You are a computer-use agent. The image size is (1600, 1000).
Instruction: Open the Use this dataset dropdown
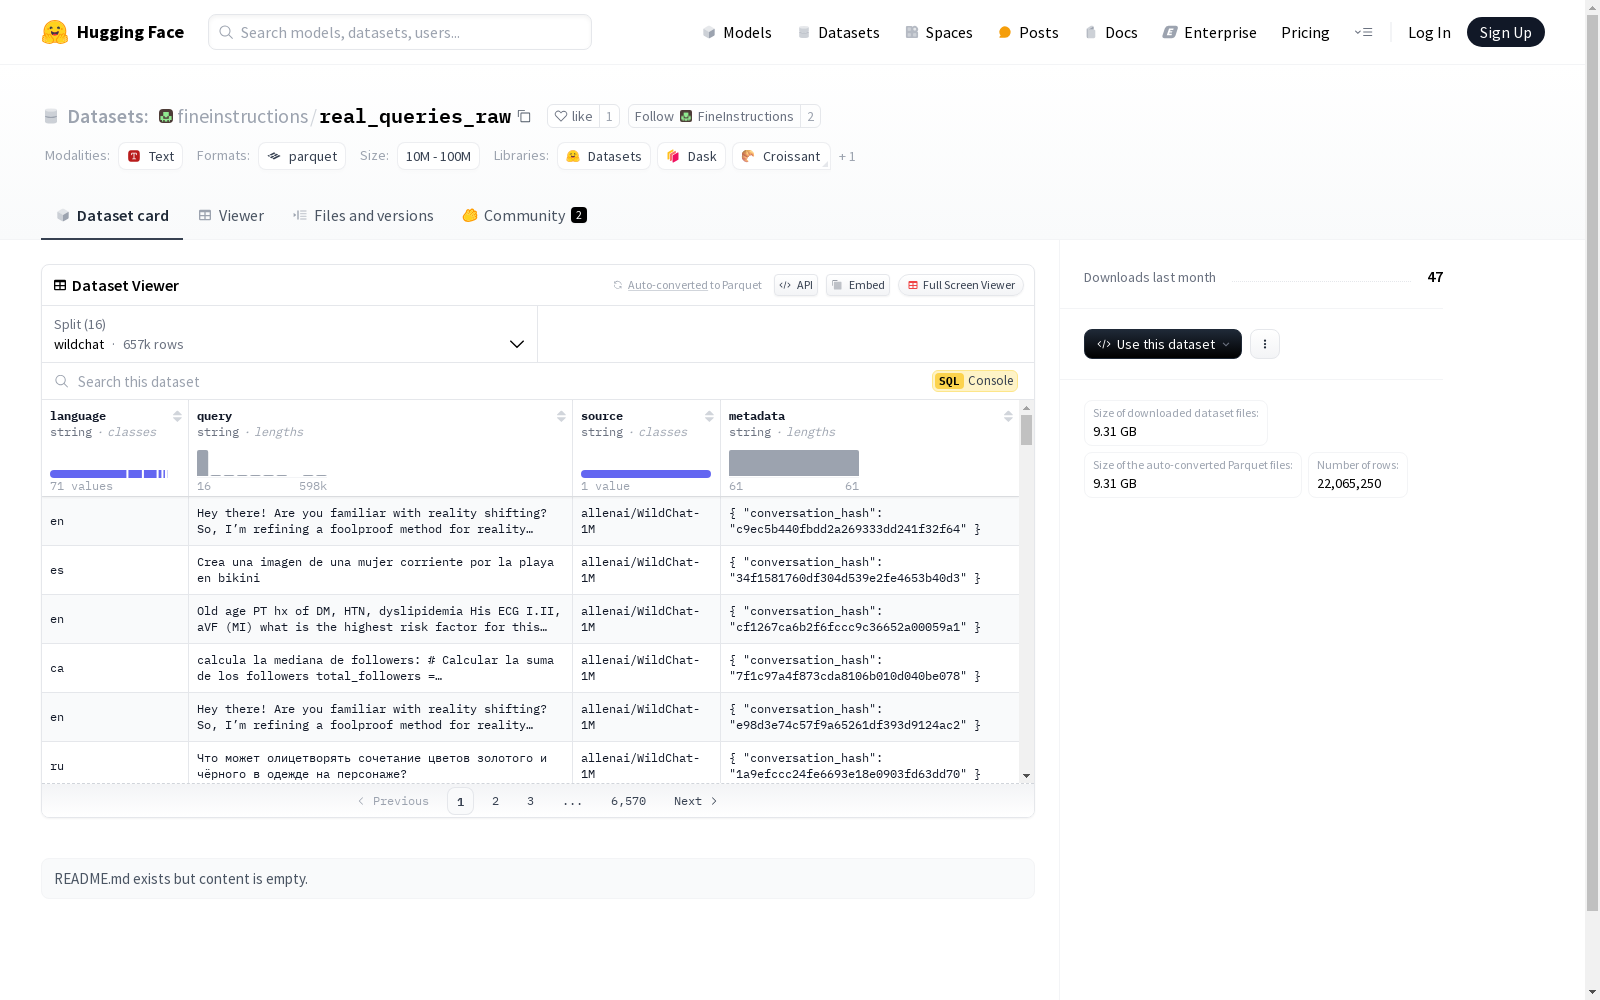click(1163, 344)
